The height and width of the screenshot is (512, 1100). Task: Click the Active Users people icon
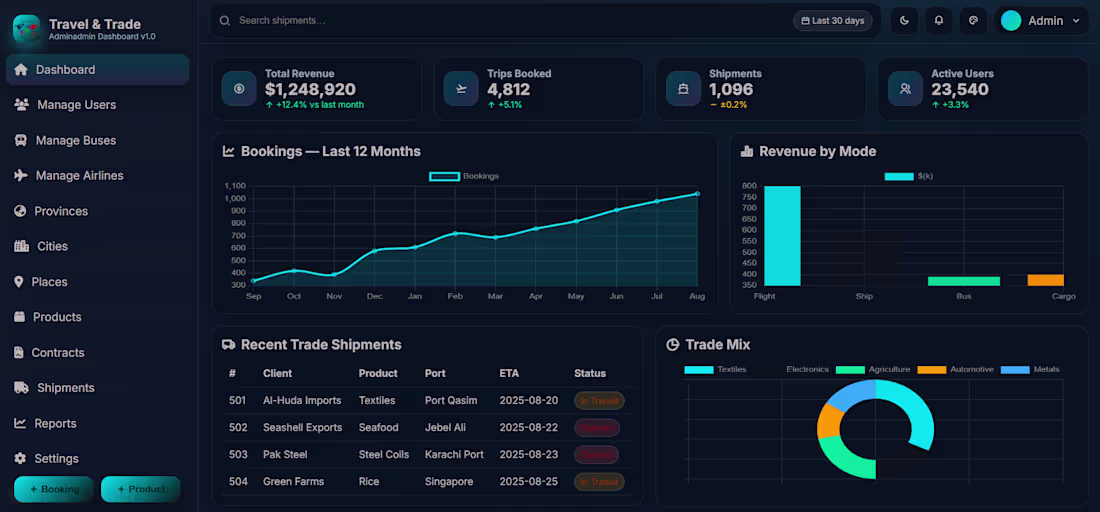point(906,88)
